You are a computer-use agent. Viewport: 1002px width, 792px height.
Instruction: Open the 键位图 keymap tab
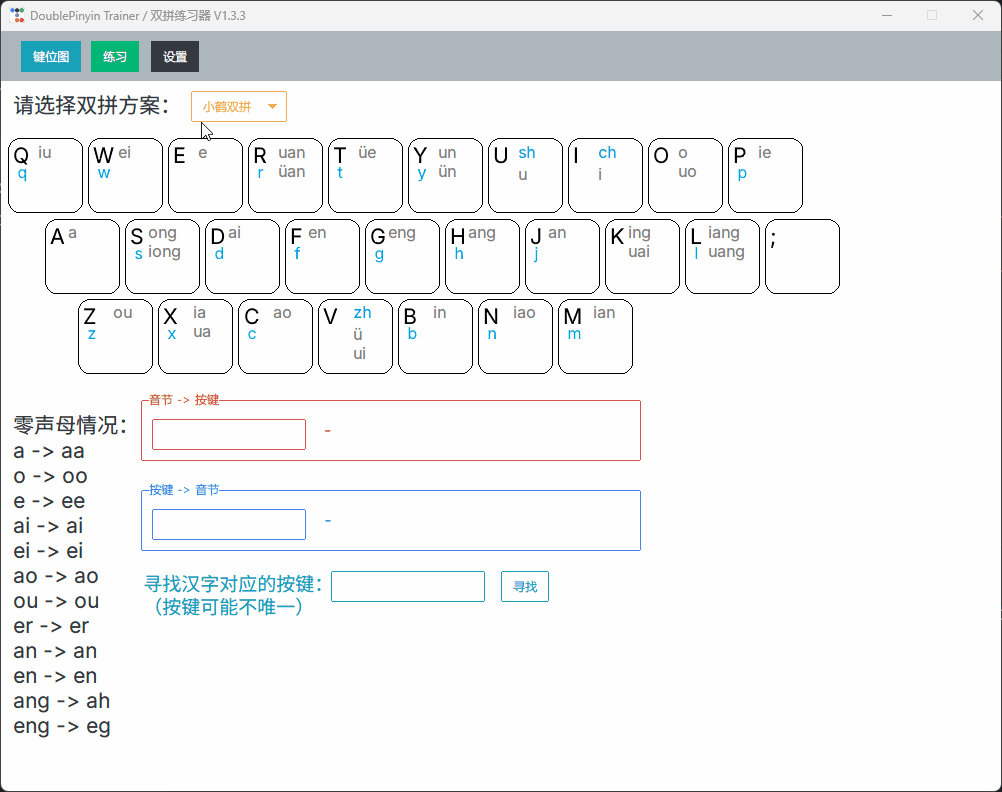(x=51, y=57)
